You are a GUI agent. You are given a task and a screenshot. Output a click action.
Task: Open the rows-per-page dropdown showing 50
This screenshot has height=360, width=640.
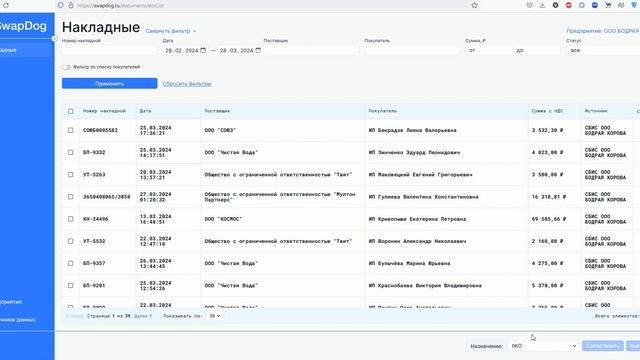pyautogui.click(x=215, y=316)
